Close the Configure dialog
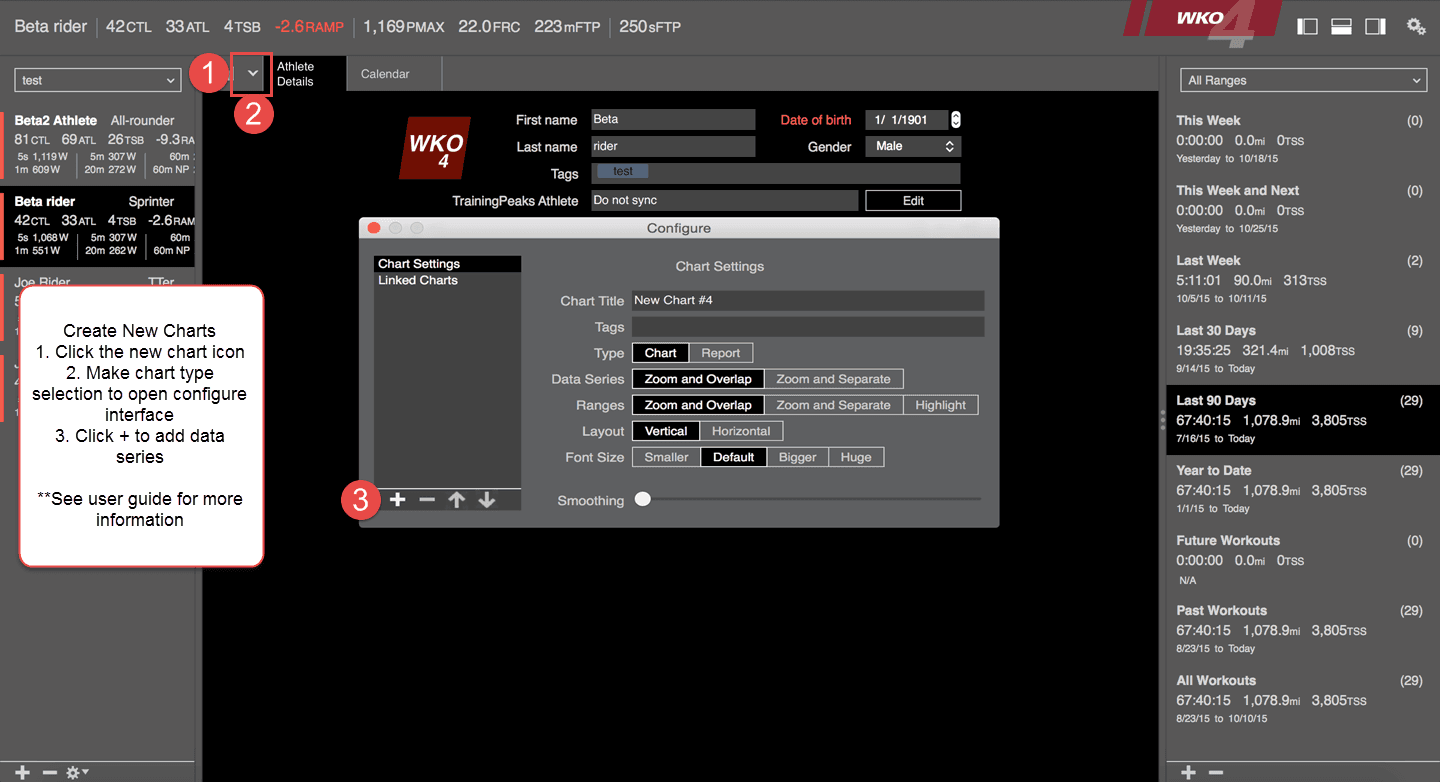Image resolution: width=1440 pixels, height=782 pixels. tap(374, 228)
